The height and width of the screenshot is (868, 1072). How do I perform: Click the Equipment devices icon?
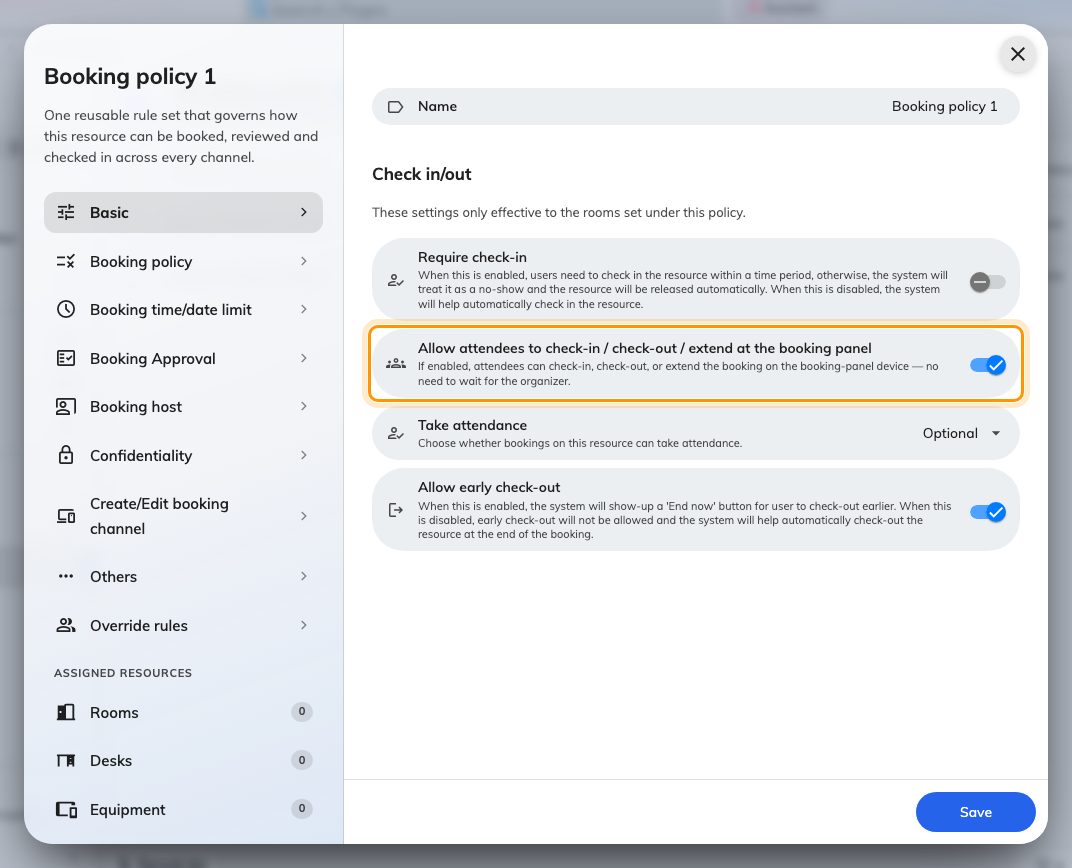pos(66,809)
